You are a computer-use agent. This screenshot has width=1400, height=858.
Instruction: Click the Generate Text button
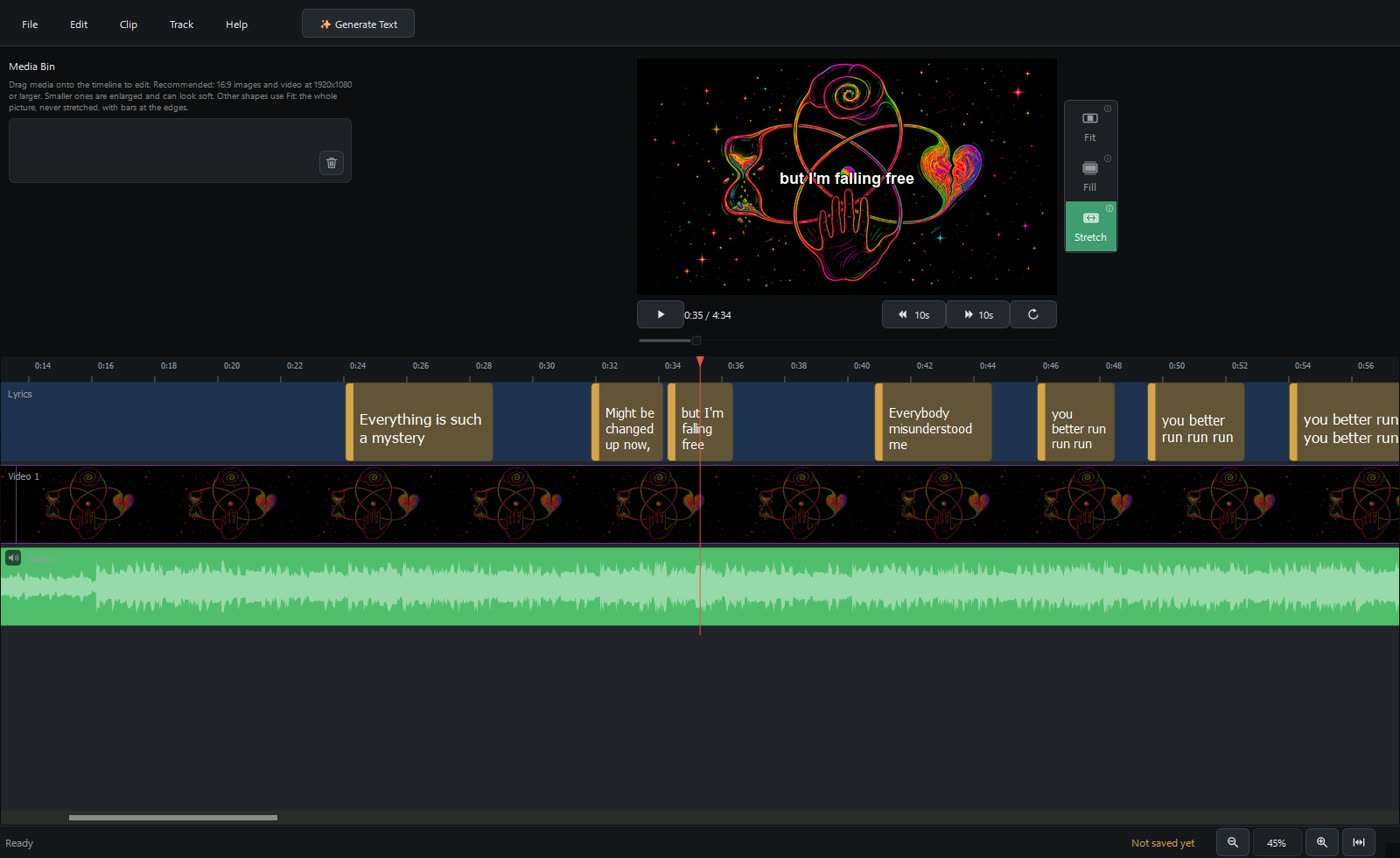(x=358, y=24)
